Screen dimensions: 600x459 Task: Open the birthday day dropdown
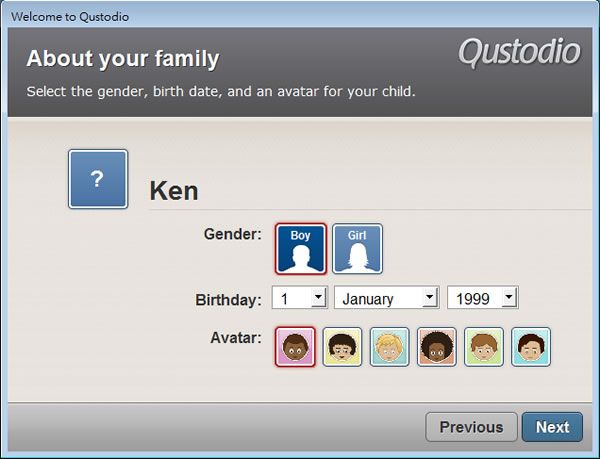click(x=318, y=298)
